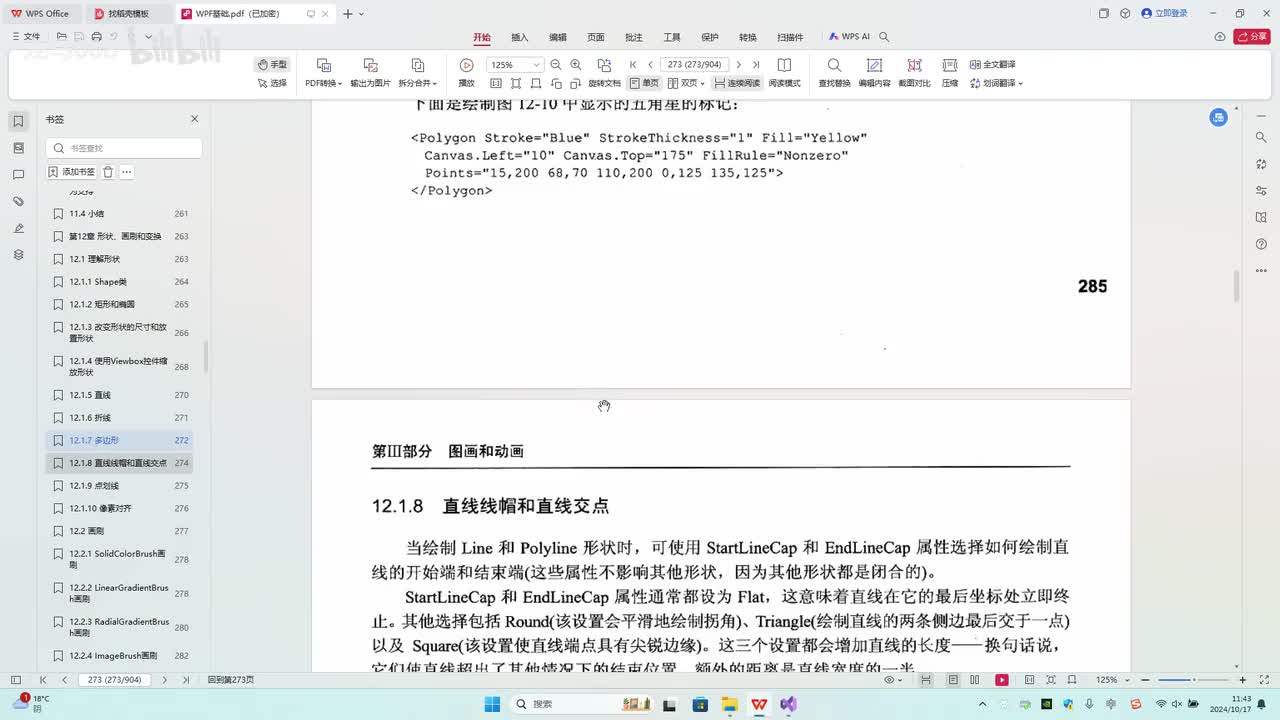Click 回到第273页 status bar text
Screen dimensions: 1280x720
pos(231,680)
